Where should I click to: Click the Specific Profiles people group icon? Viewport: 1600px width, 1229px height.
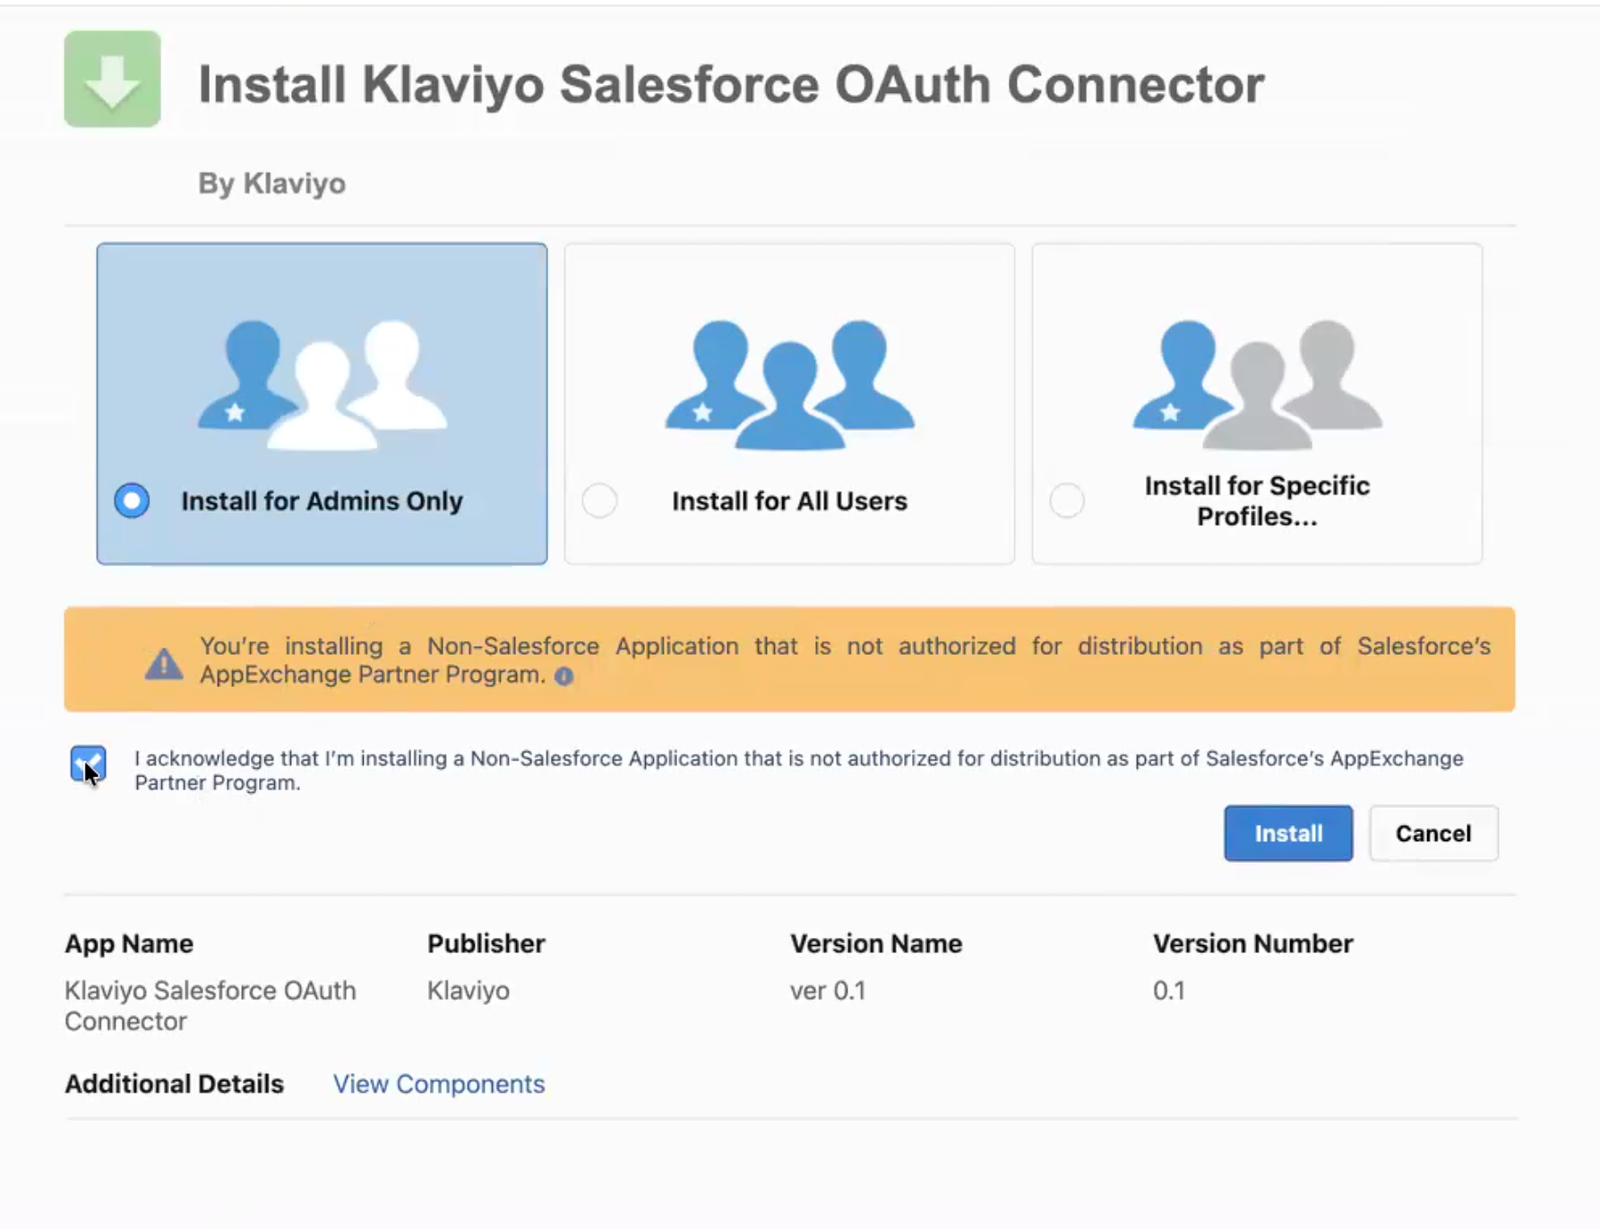tap(1257, 384)
